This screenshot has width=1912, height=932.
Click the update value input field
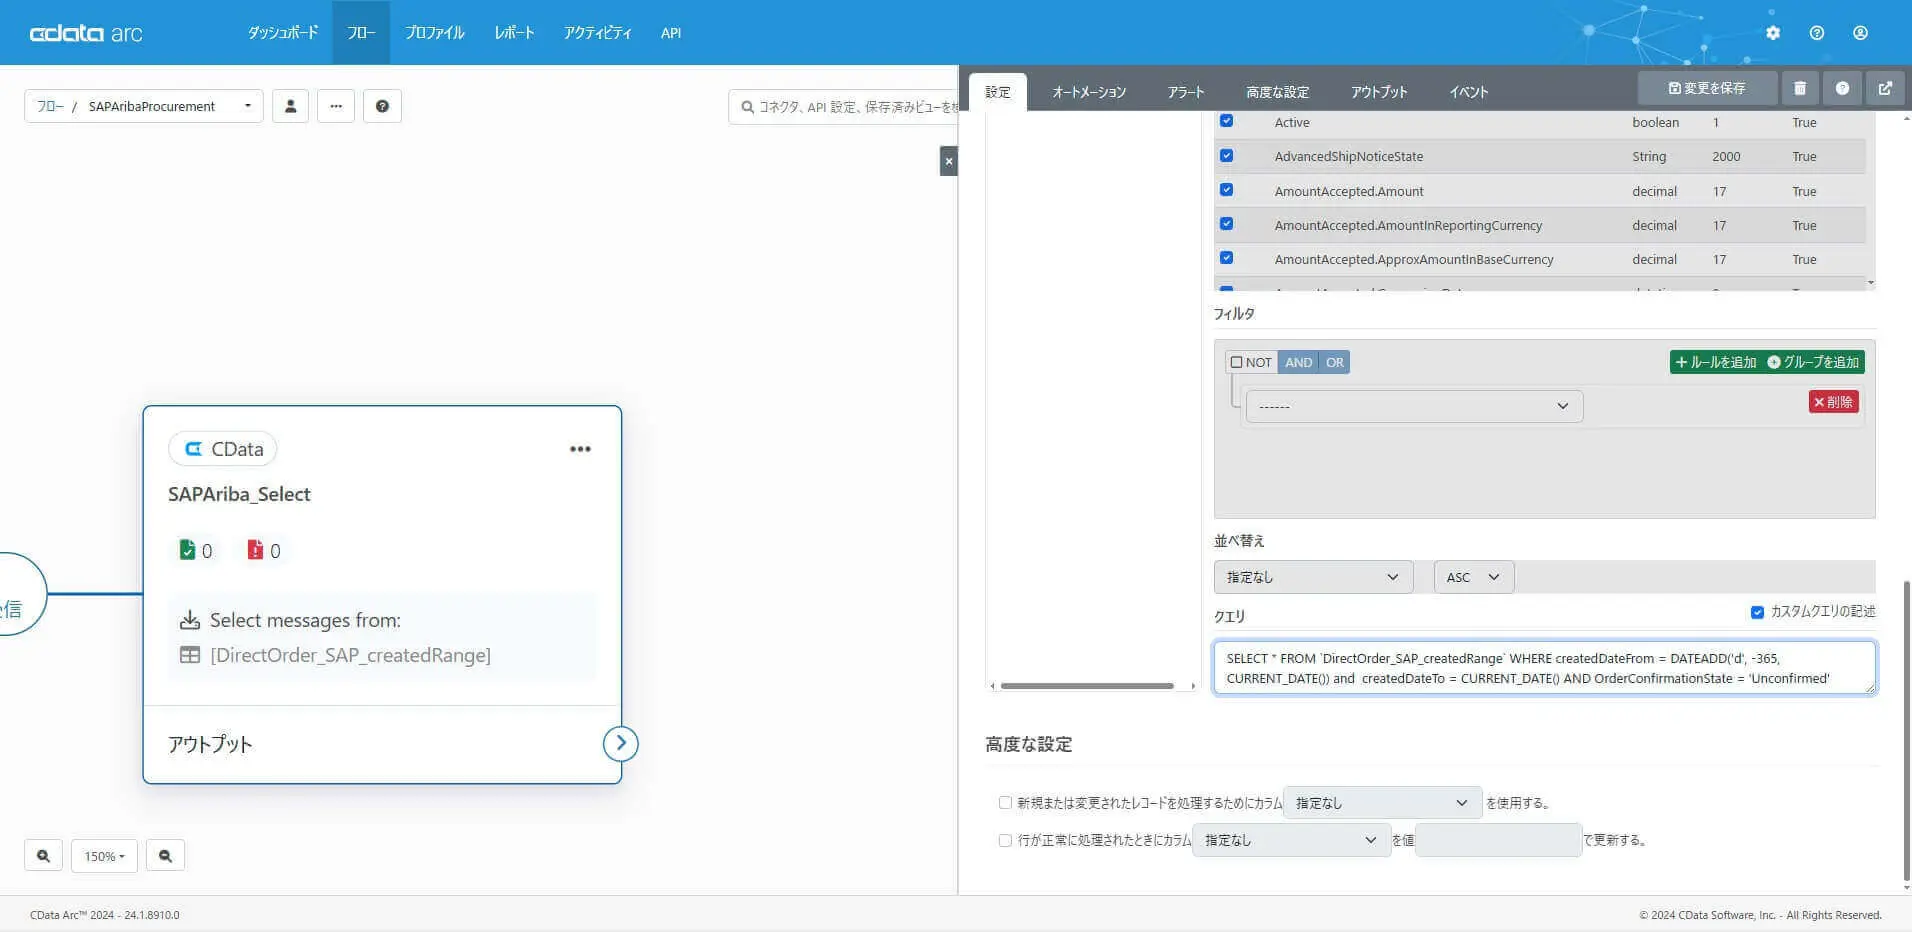tap(1498, 840)
